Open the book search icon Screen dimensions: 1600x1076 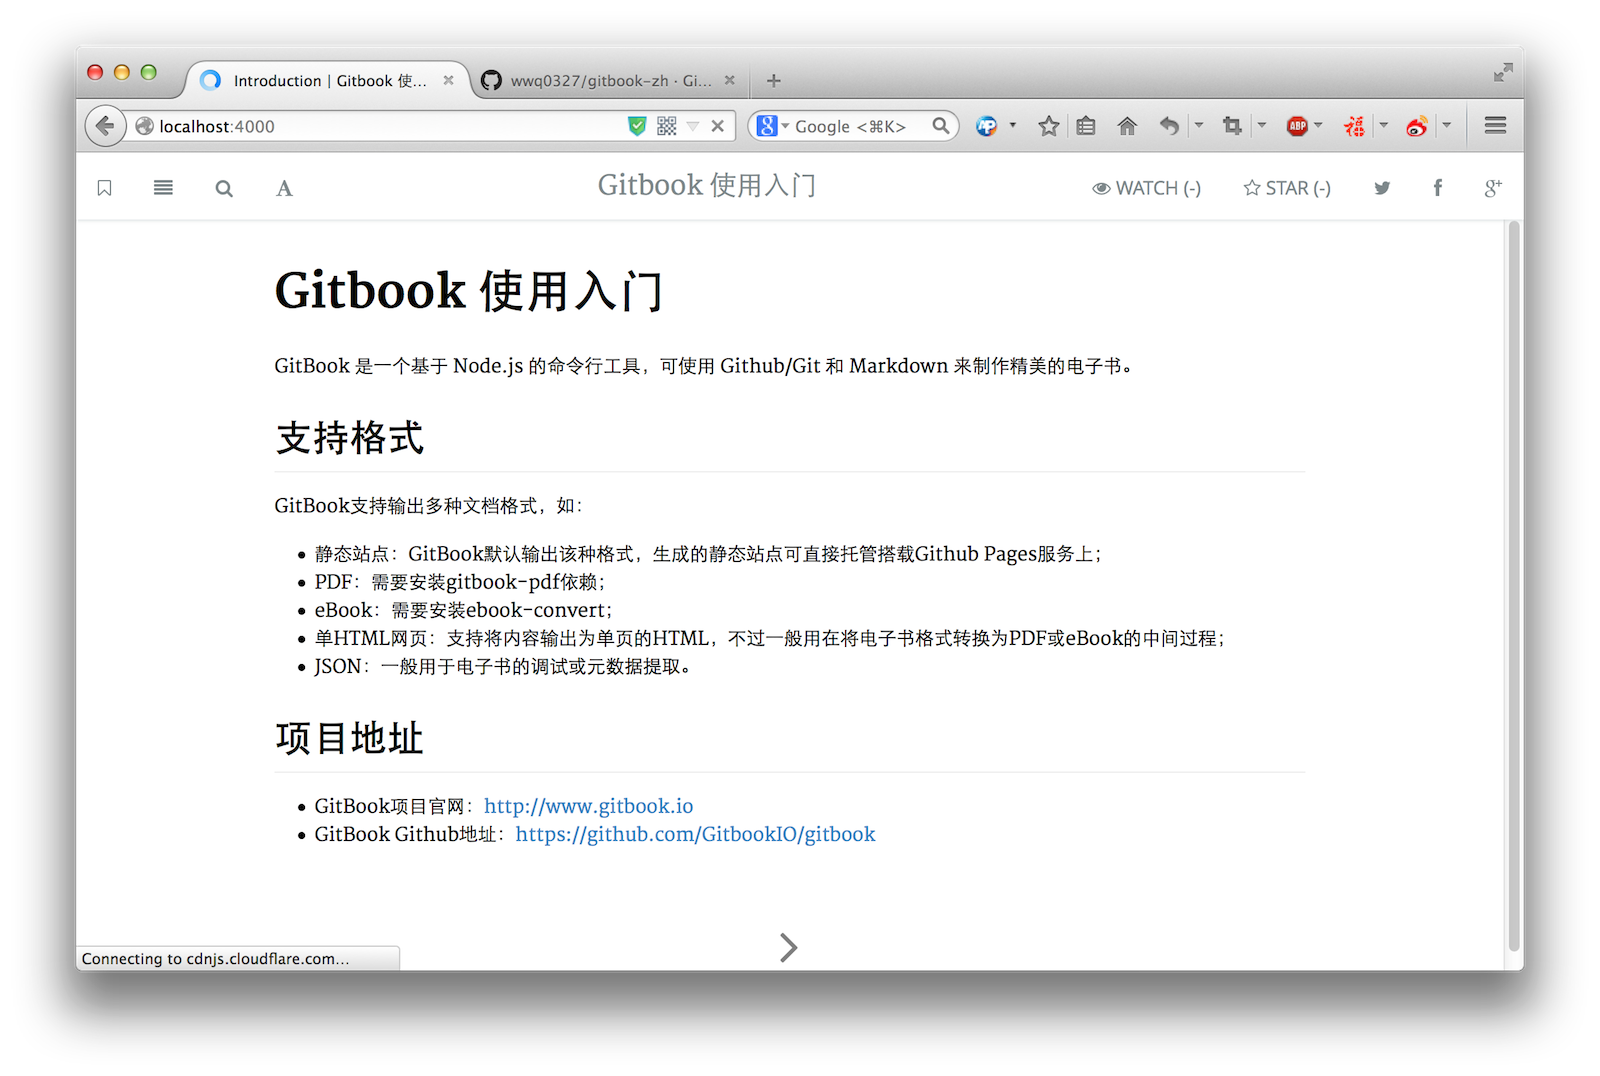(224, 188)
